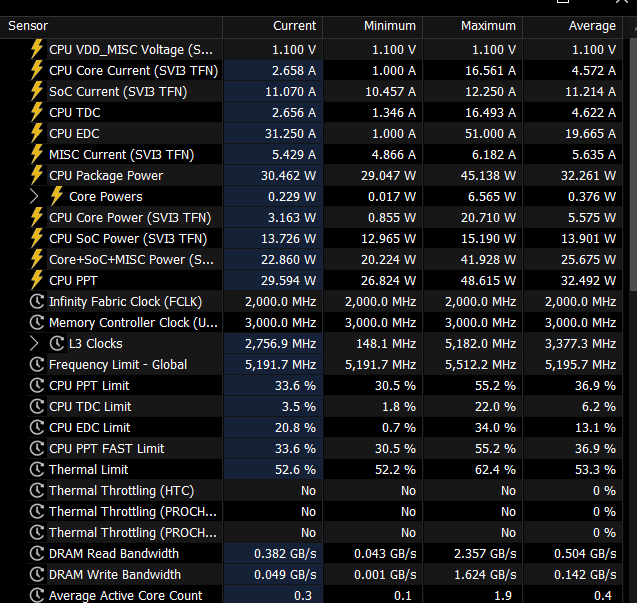Viewport: 637px width, 603px height.
Task: Click lightning icon beside CPU VDD_MISC Voltage
Action: tap(37, 49)
